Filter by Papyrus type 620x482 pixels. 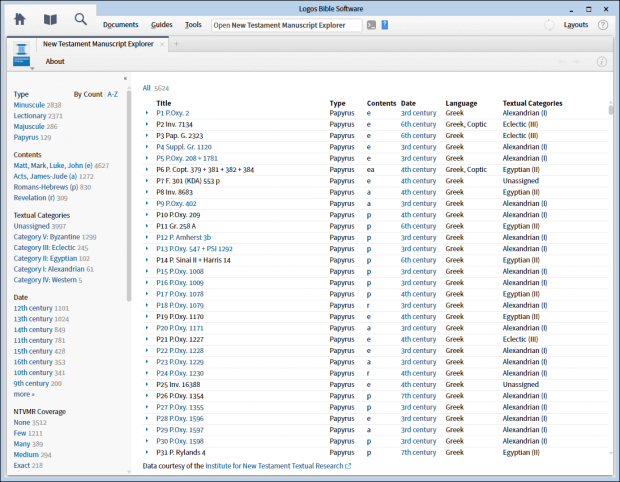pyautogui.click(x=26, y=137)
